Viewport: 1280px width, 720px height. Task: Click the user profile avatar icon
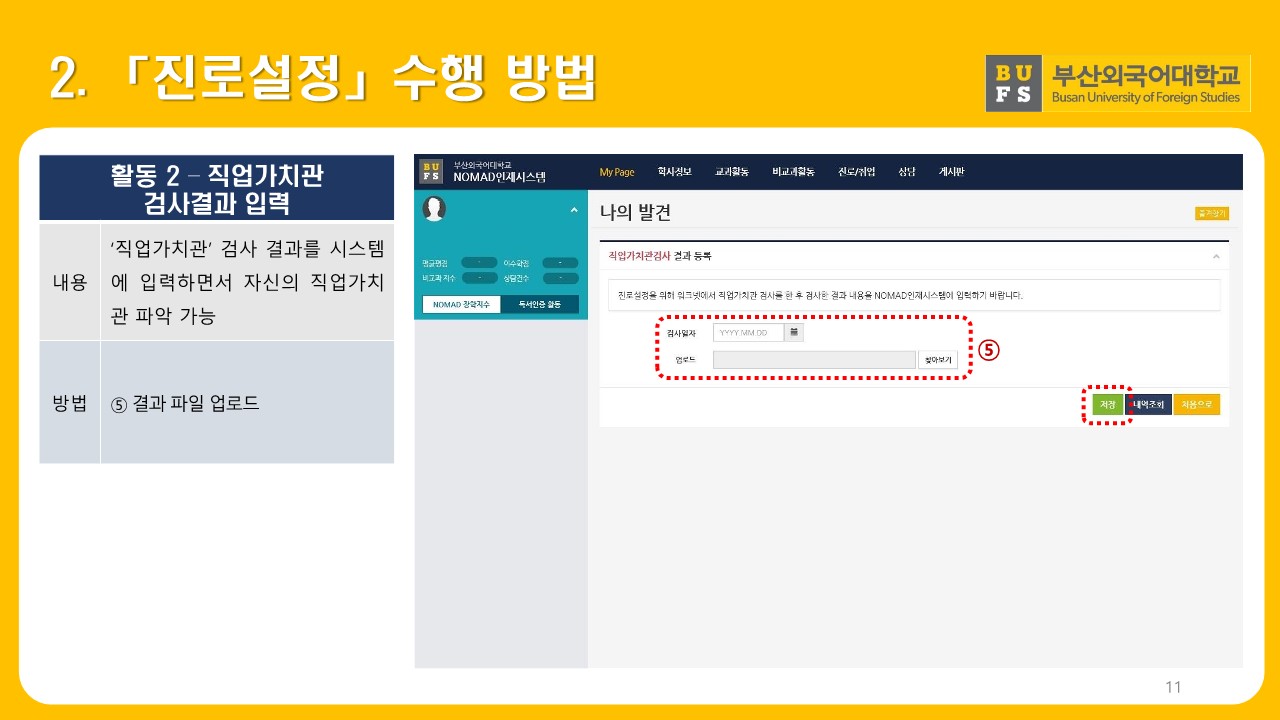click(434, 209)
